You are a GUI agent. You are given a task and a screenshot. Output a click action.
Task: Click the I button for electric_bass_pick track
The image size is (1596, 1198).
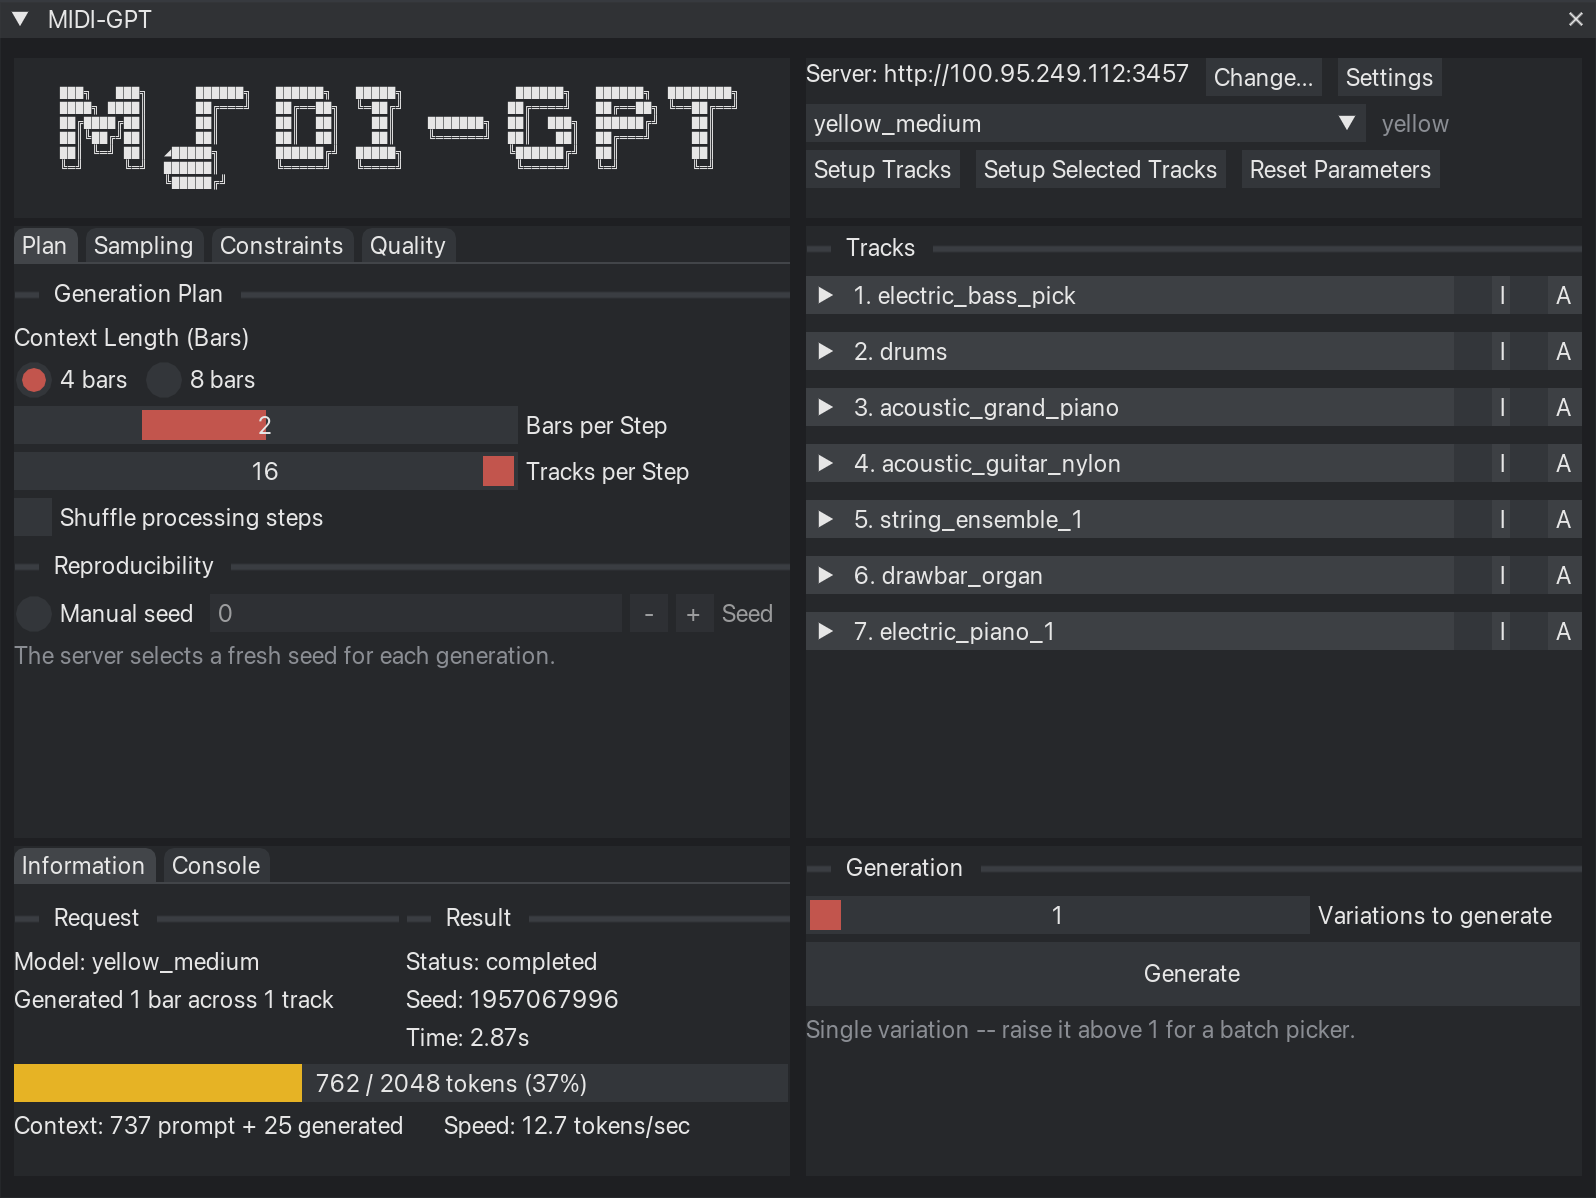click(1502, 295)
